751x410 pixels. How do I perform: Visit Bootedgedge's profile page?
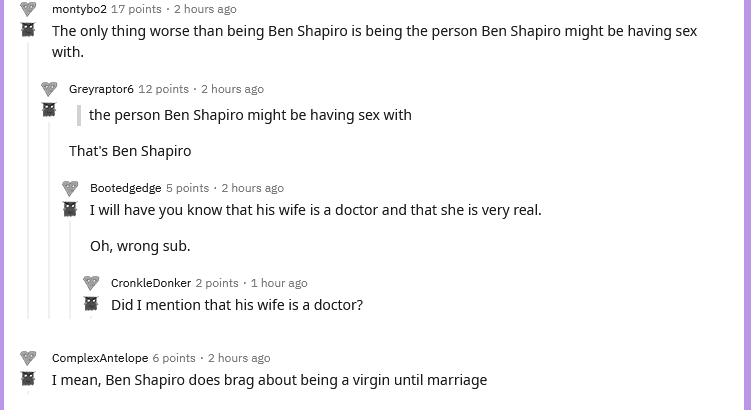coord(125,188)
